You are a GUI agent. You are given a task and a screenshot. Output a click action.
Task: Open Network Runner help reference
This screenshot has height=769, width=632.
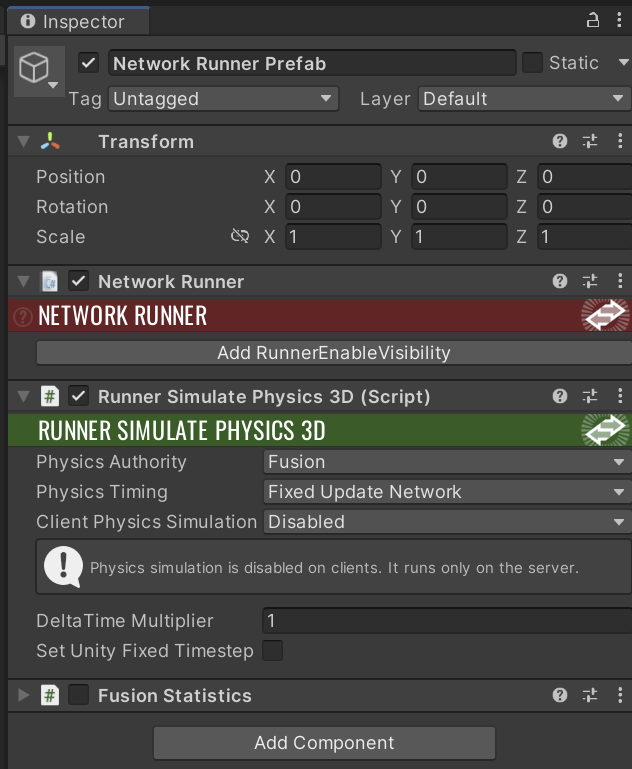pyautogui.click(x=560, y=281)
